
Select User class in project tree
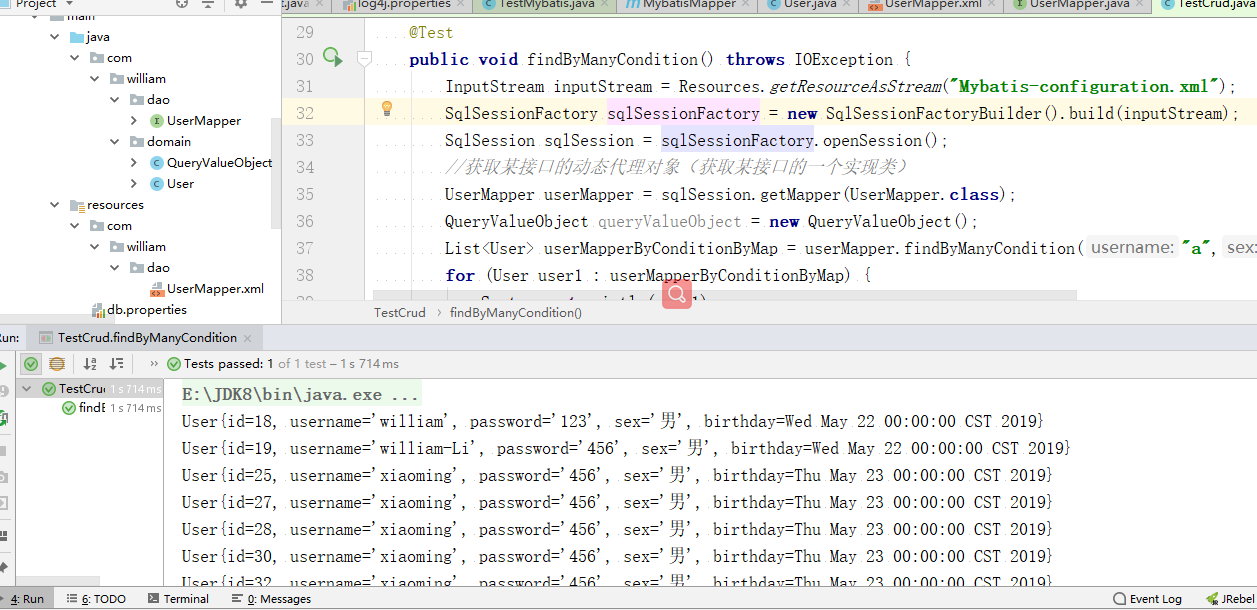click(x=172, y=184)
